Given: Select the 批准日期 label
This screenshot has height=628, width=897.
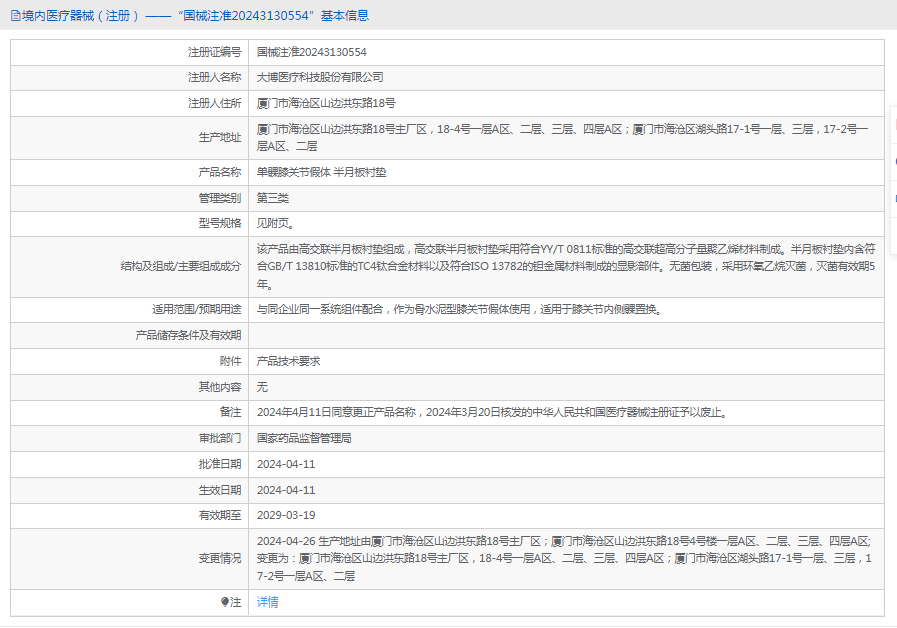Looking at the screenshot, I should point(220,464).
